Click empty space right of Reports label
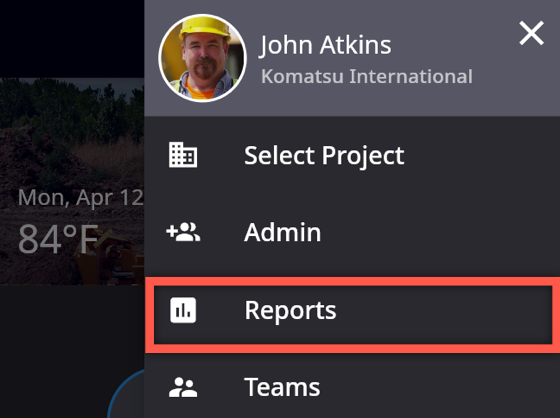 click(443, 315)
